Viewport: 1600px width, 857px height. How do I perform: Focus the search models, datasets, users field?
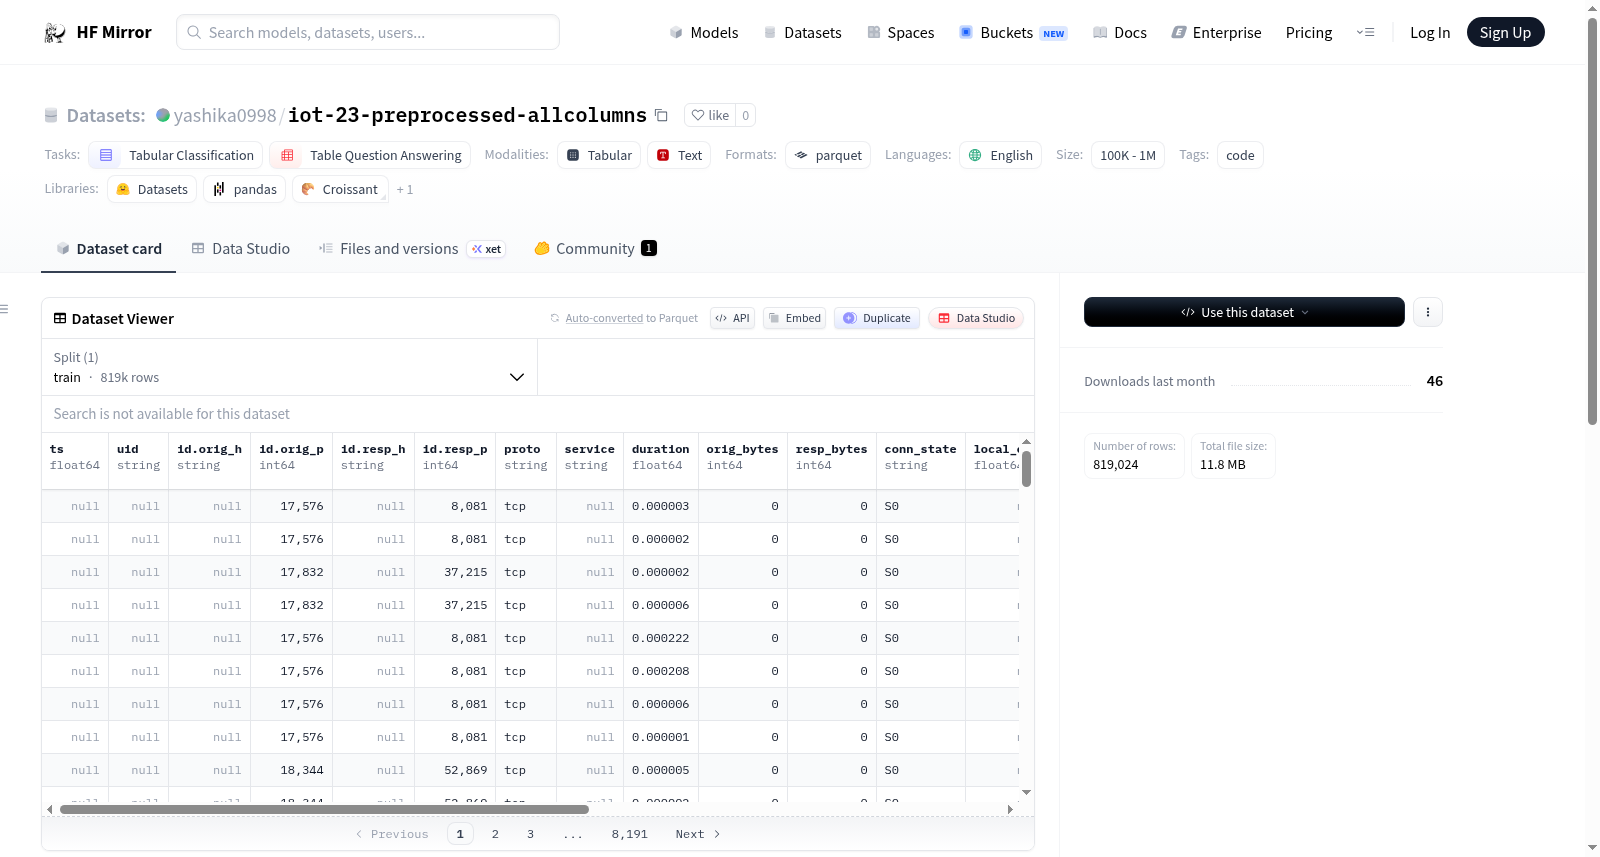[368, 32]
